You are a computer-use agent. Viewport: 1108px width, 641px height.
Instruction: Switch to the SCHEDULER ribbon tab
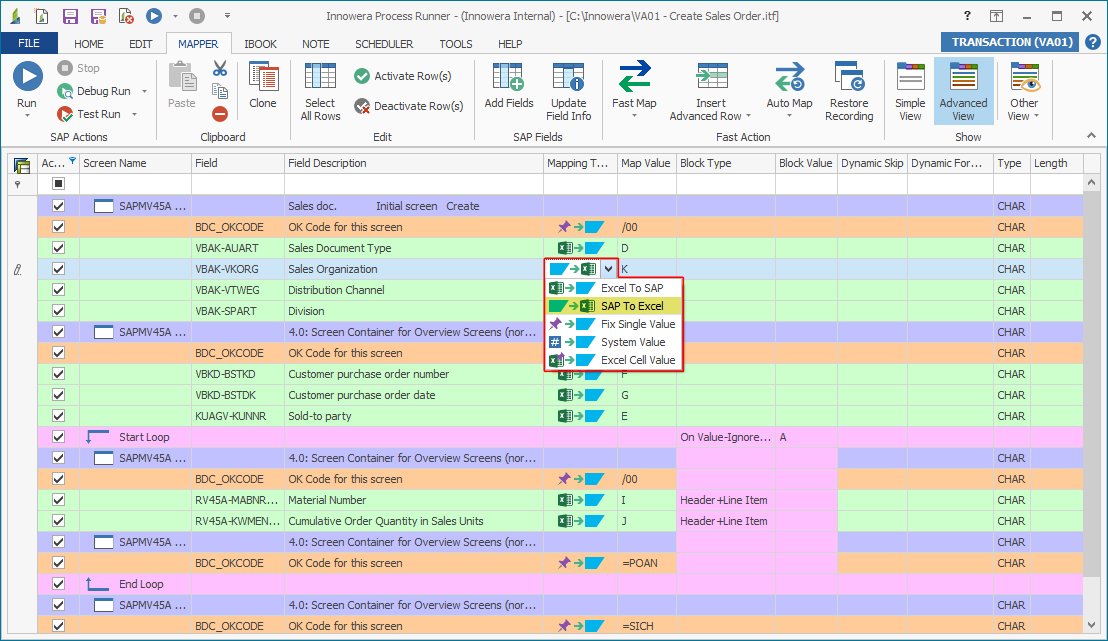pyautogui.click(x=385, y=43)
